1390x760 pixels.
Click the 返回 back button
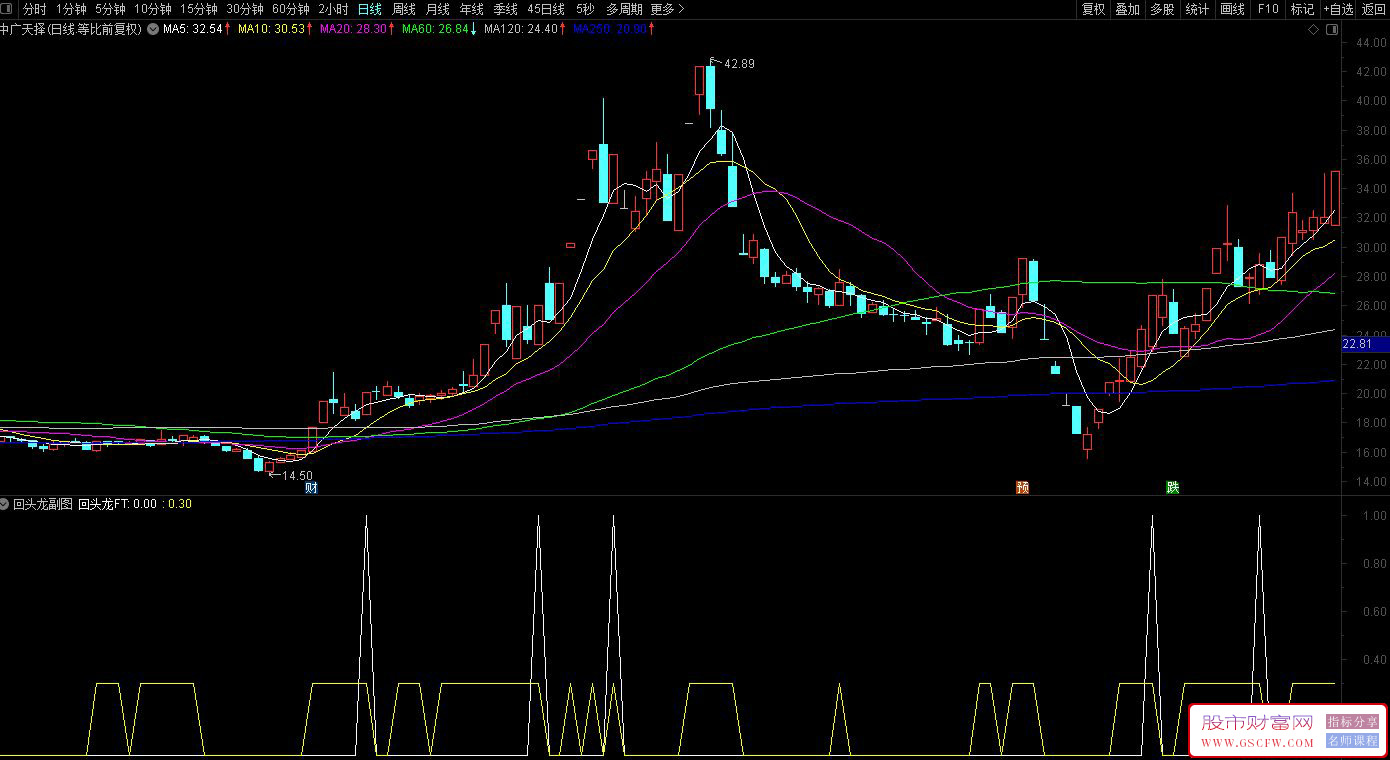1374,9
